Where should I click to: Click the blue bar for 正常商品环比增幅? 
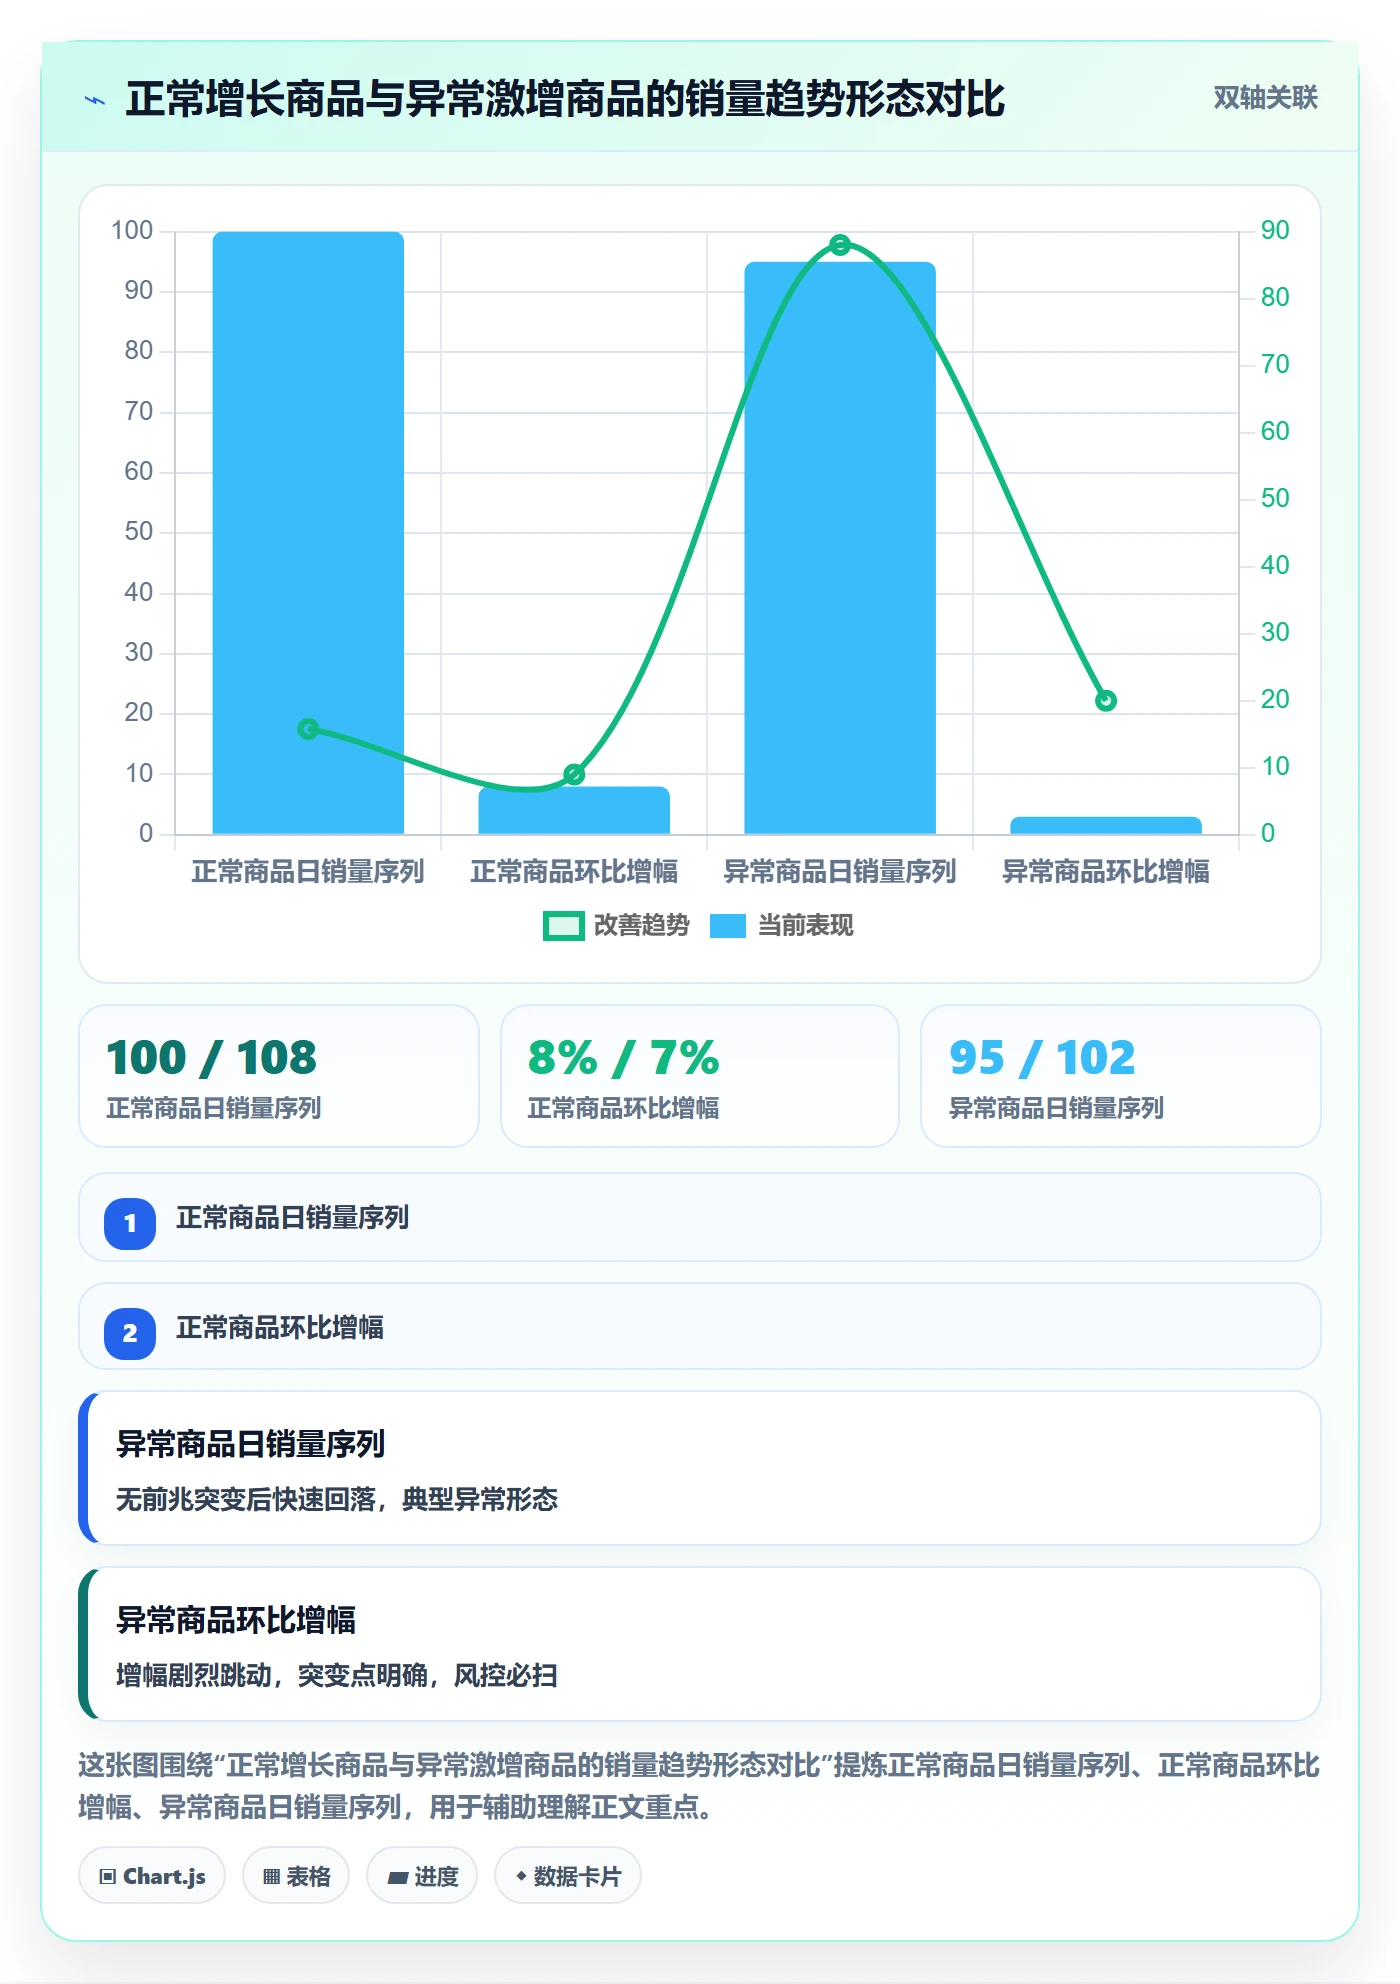click(574, 810)
